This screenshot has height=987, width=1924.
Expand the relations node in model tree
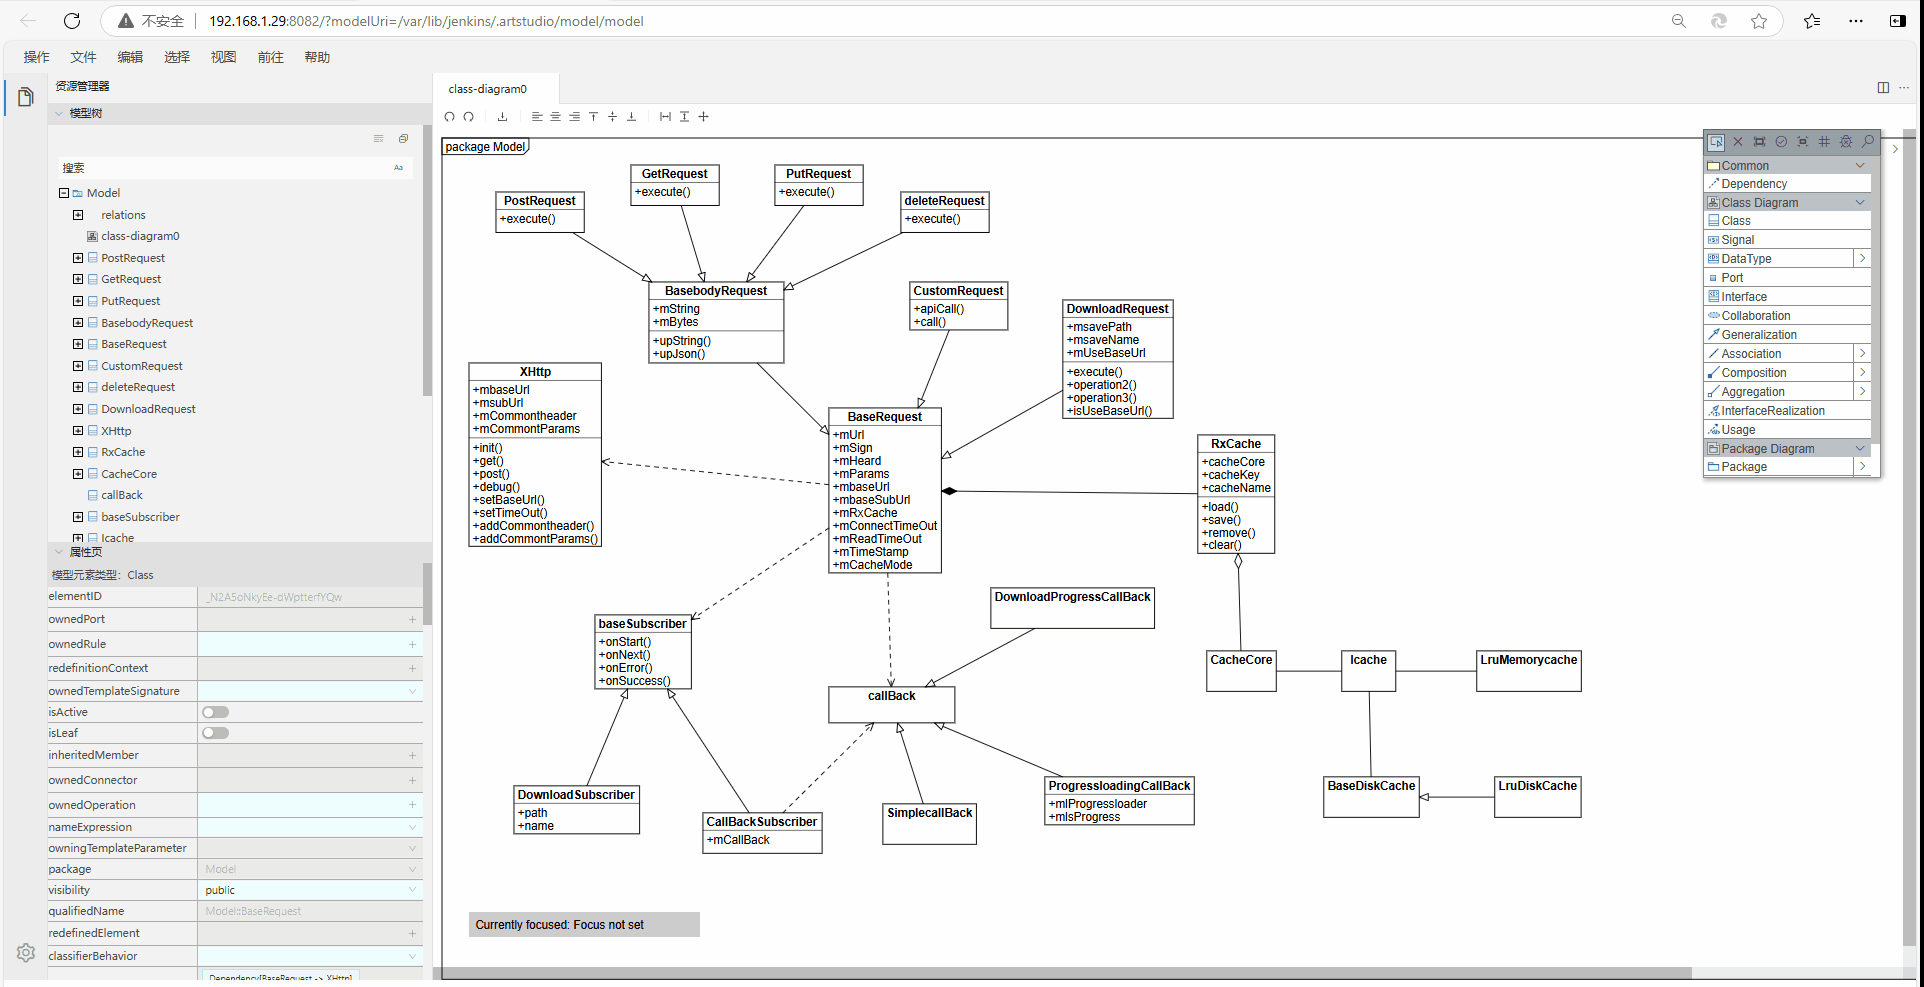point(78,215)
